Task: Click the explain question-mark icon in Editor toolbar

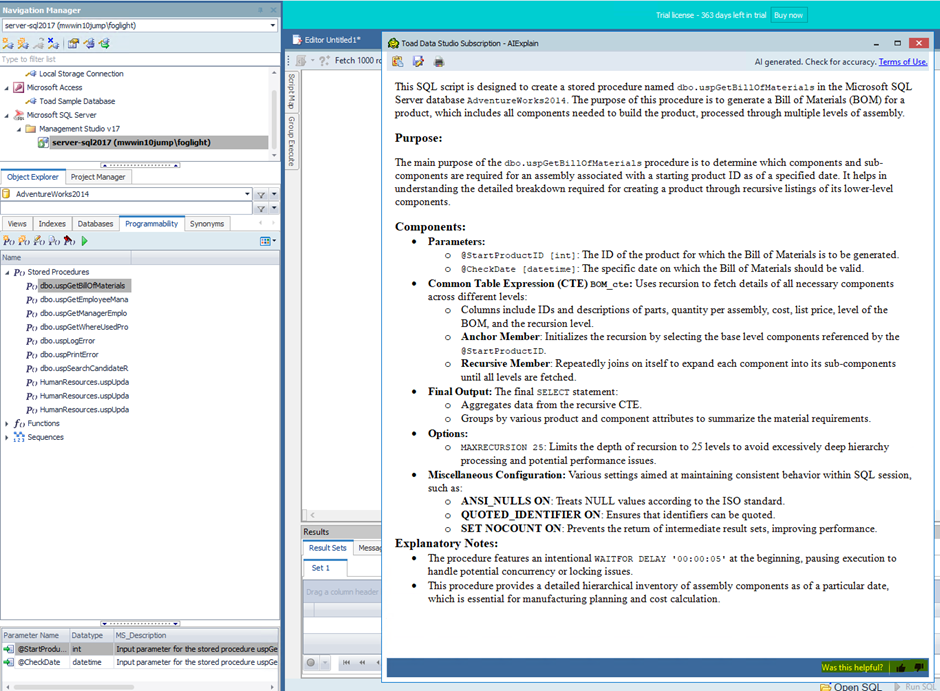Action: click(324, 61)
